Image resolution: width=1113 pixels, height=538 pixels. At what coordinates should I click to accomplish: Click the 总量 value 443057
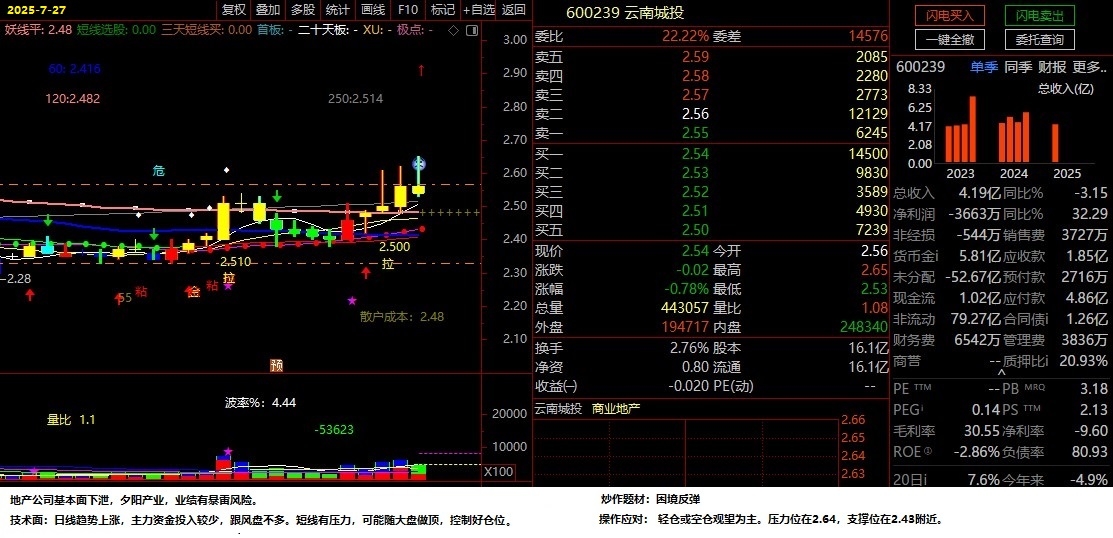(684, 308)
